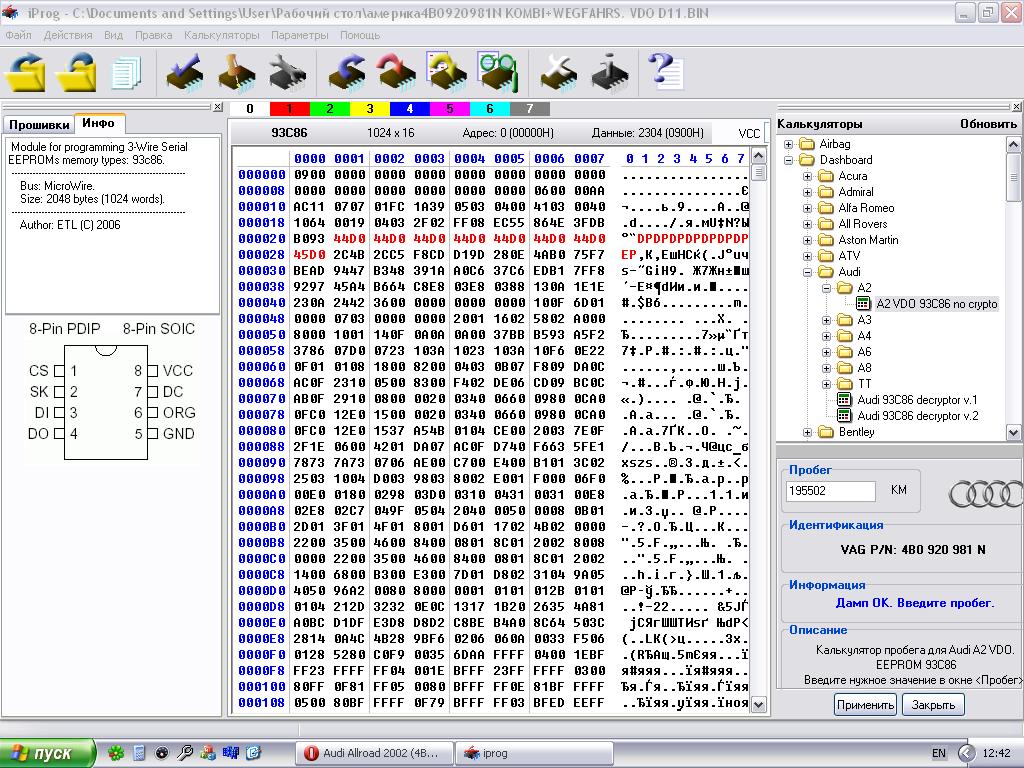The height and width of the screenshot is (768, 1024).
Task: Click the round gauge icon in quick launch
Action: coord(161,753)
